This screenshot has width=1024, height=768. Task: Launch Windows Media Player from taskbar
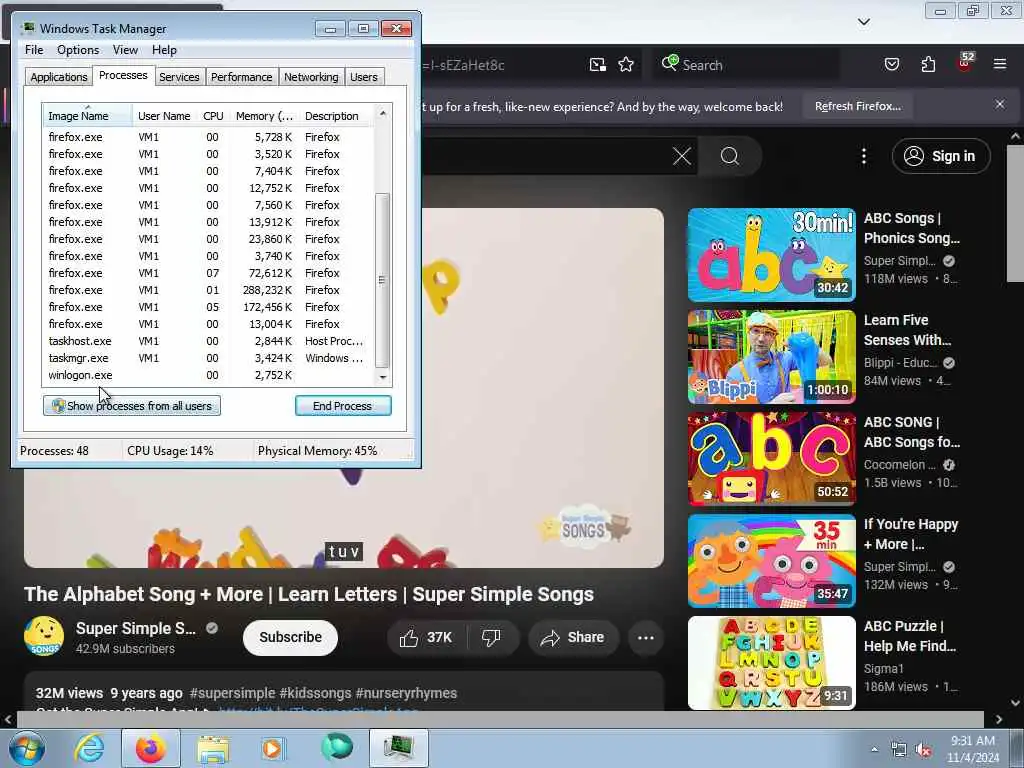point(273,748)
